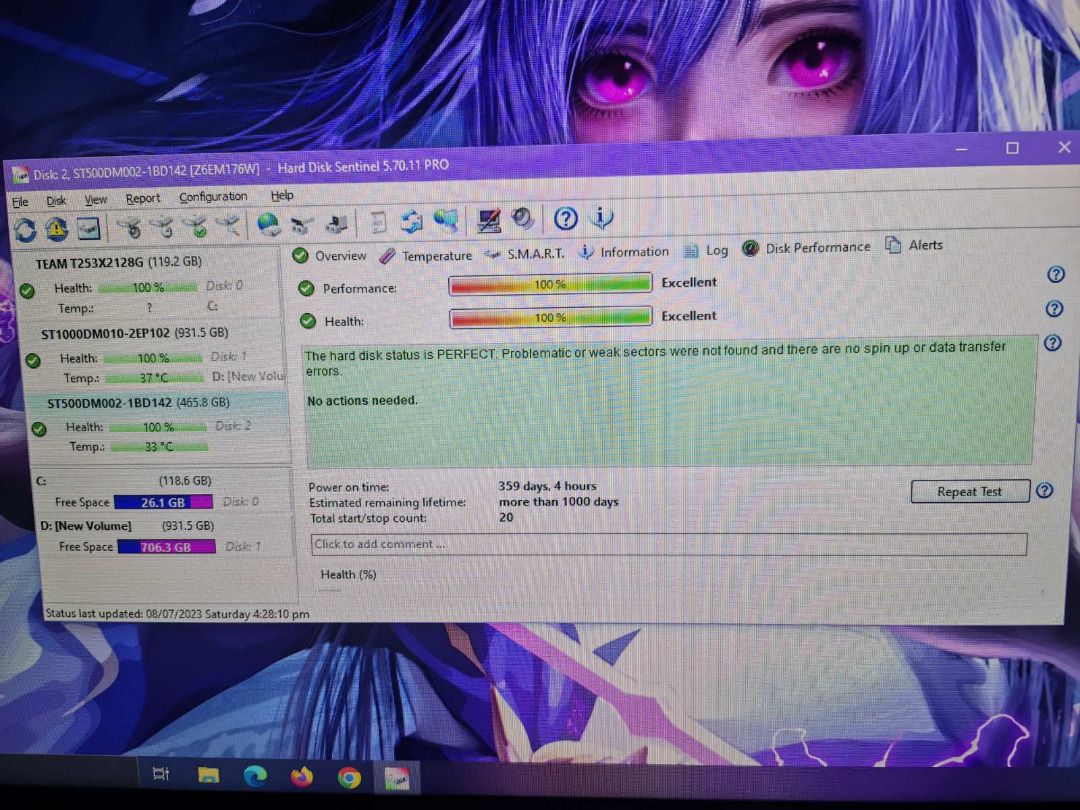
Task: Click the Repeat Test button
Action: [x=970, y=491]
